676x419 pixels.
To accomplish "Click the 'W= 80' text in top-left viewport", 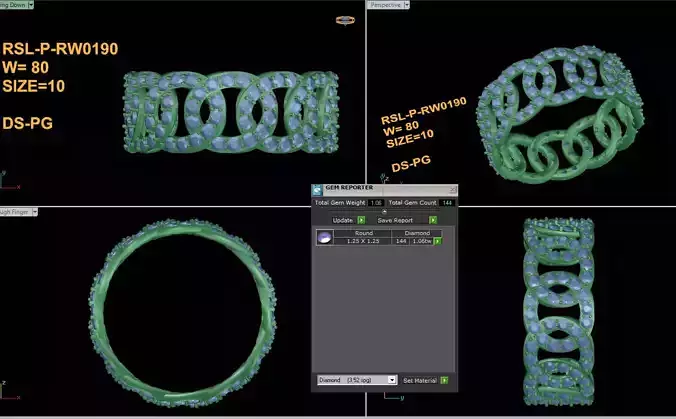I will pyautogui.click(x=25, y=68).
